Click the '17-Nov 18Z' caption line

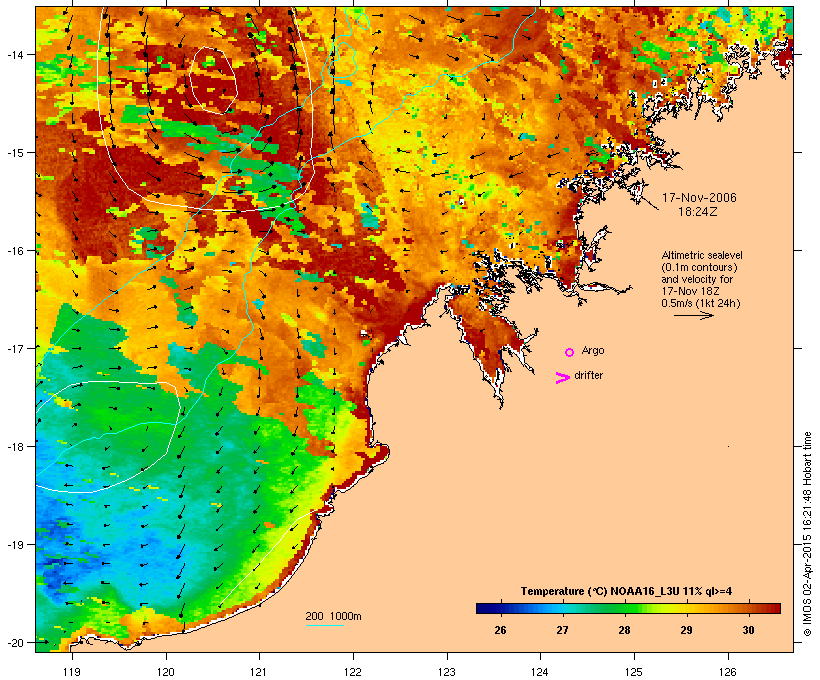coord(690,291)
